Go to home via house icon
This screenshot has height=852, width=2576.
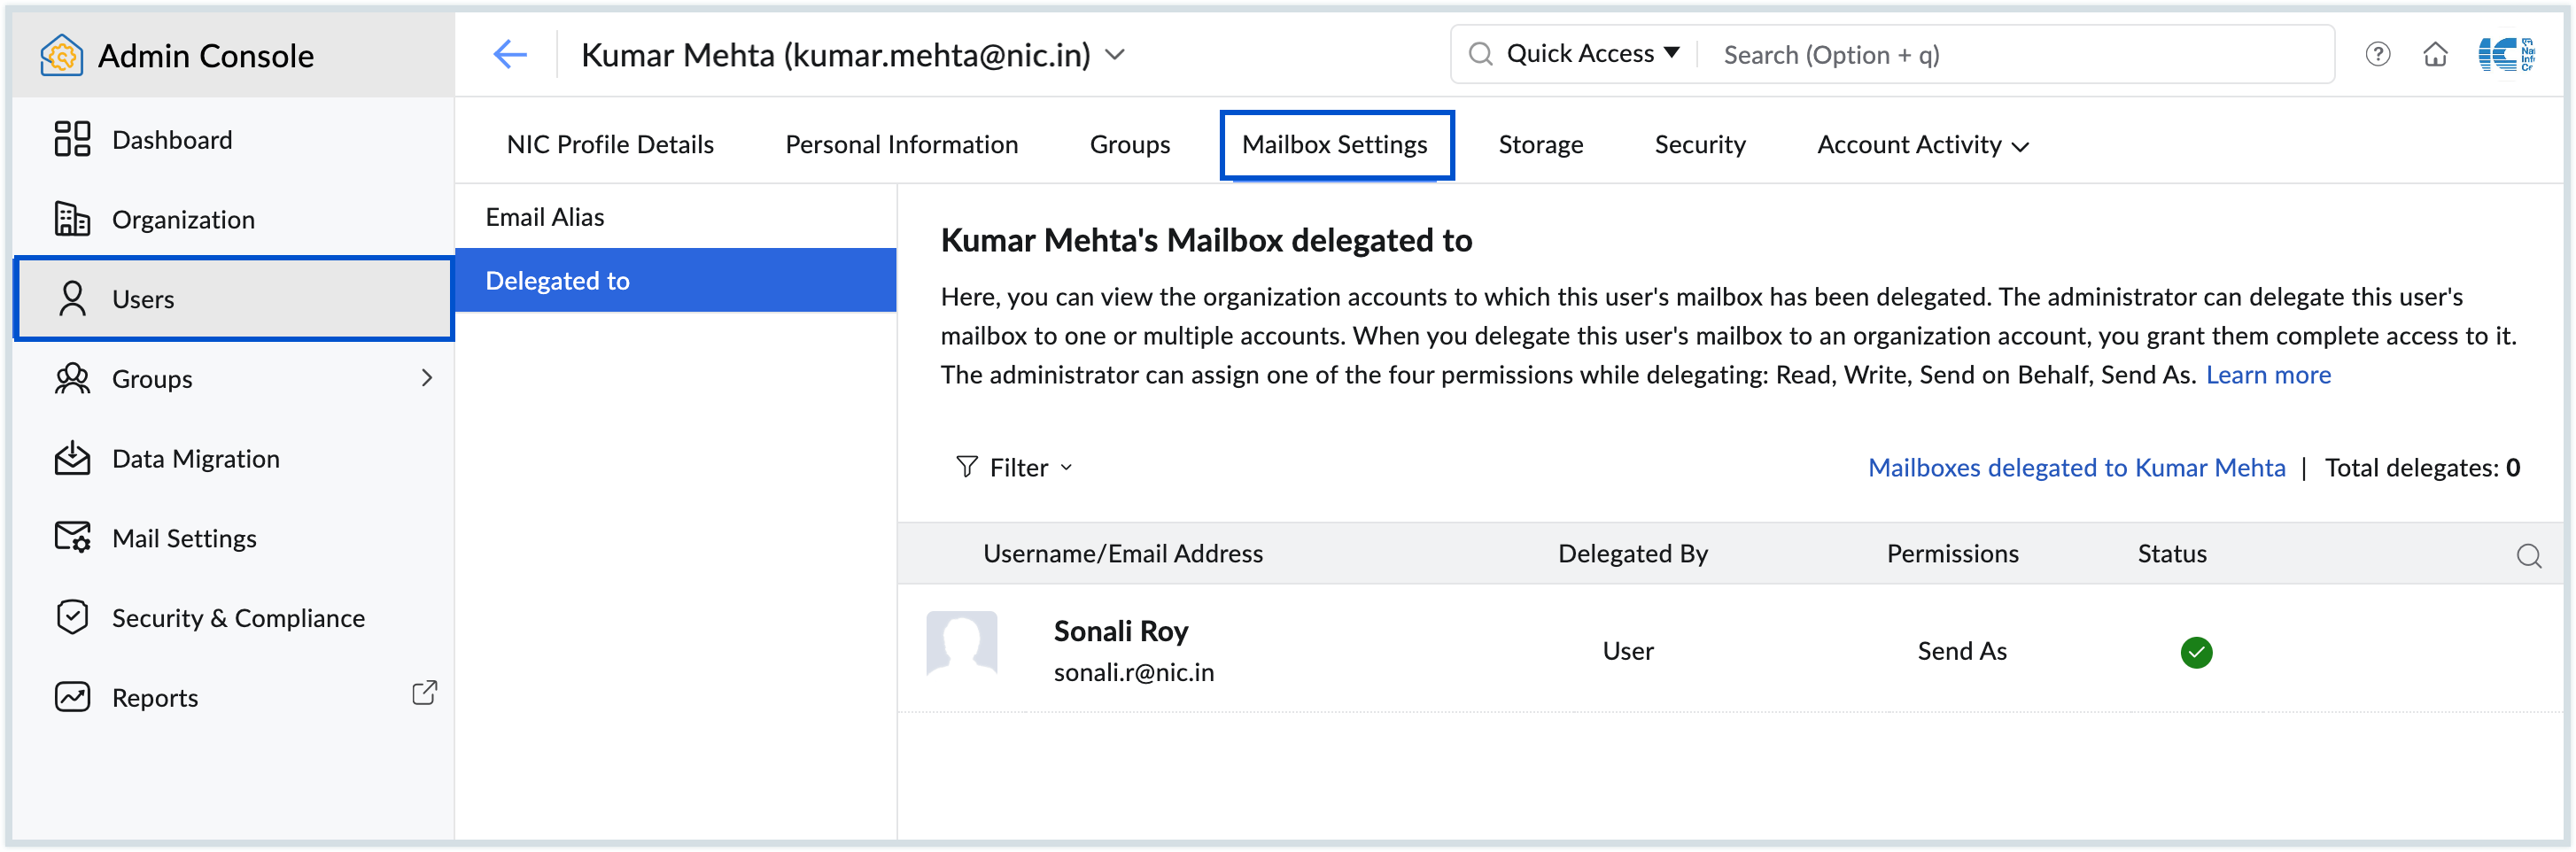tap(2435, 55)
